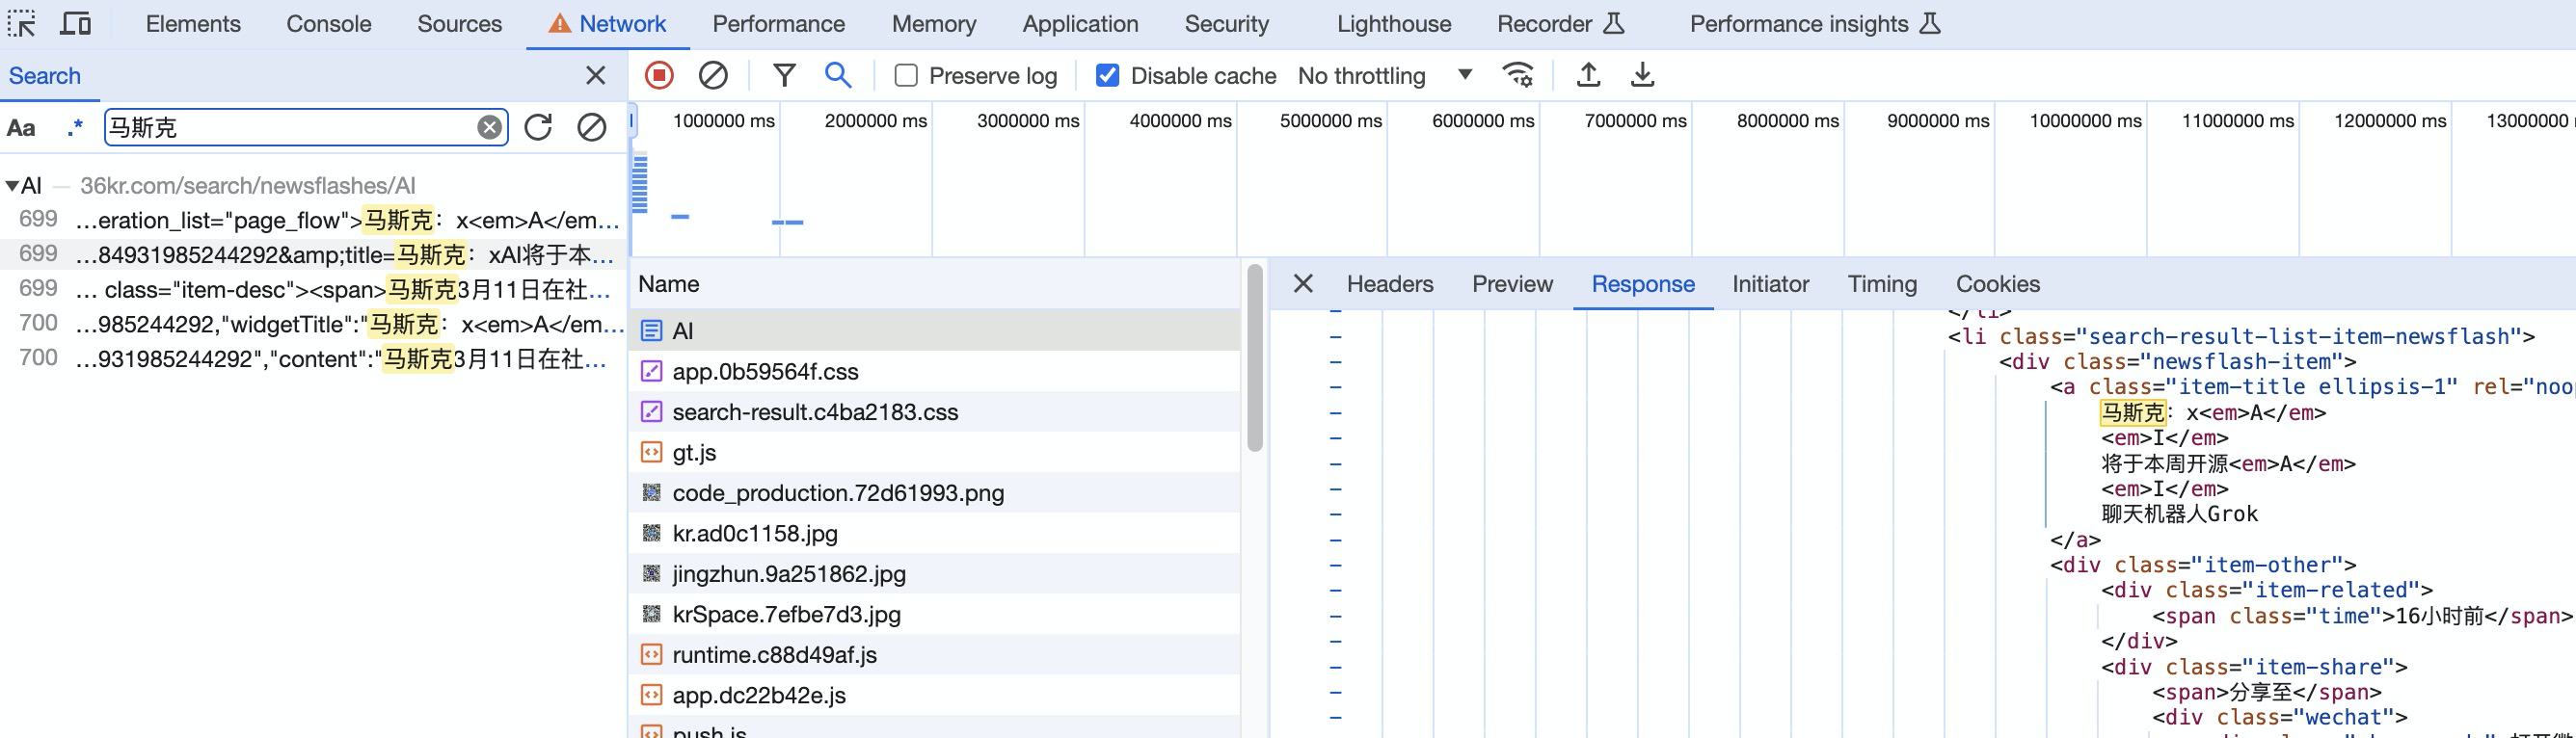
Task: Collapse the AI search result group
Action: pyautogui.click(x=12, y=185)
